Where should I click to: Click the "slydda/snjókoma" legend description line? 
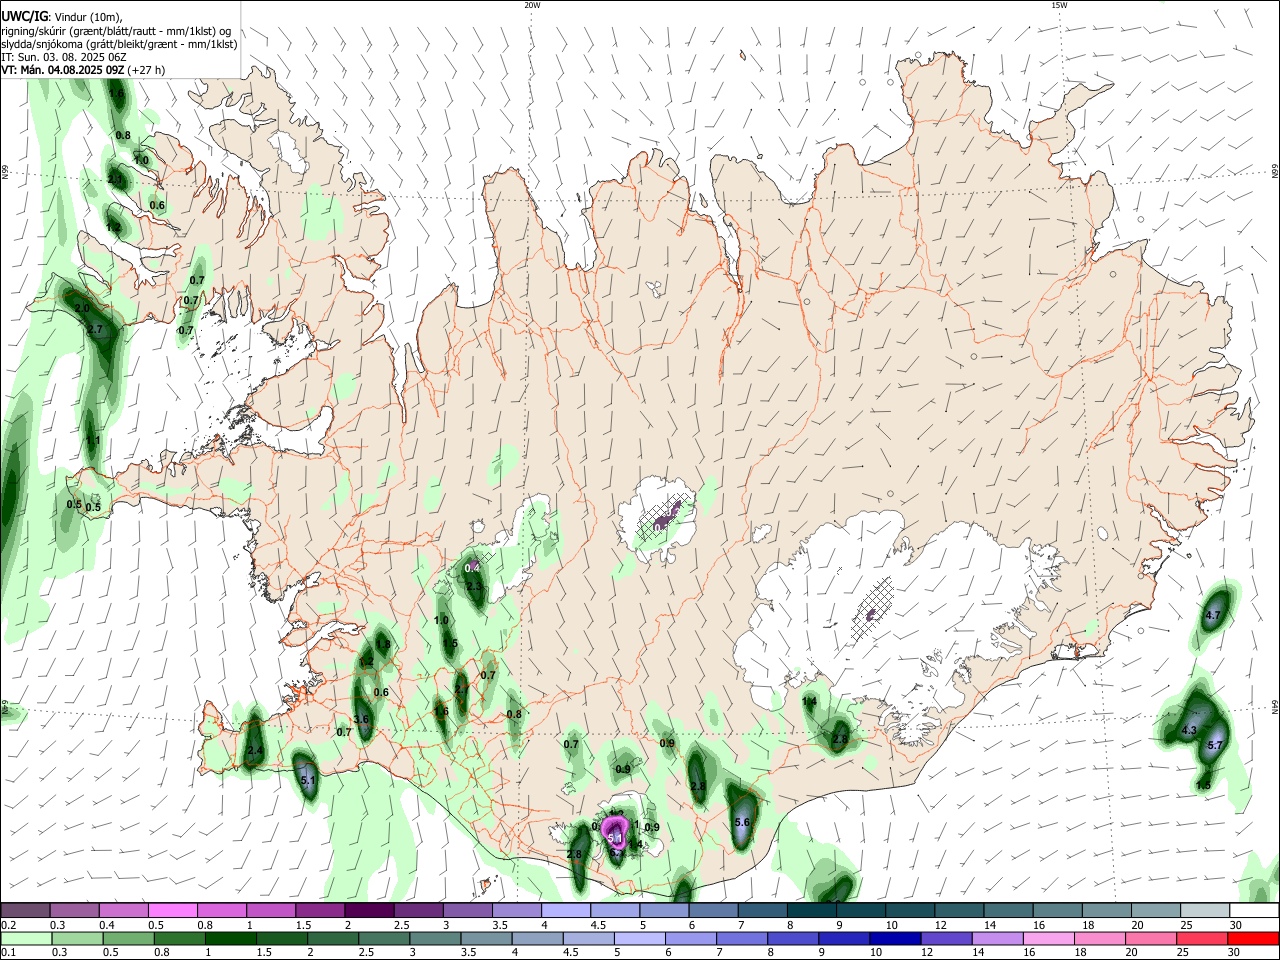pyautogui.click(x=119, y=43)
